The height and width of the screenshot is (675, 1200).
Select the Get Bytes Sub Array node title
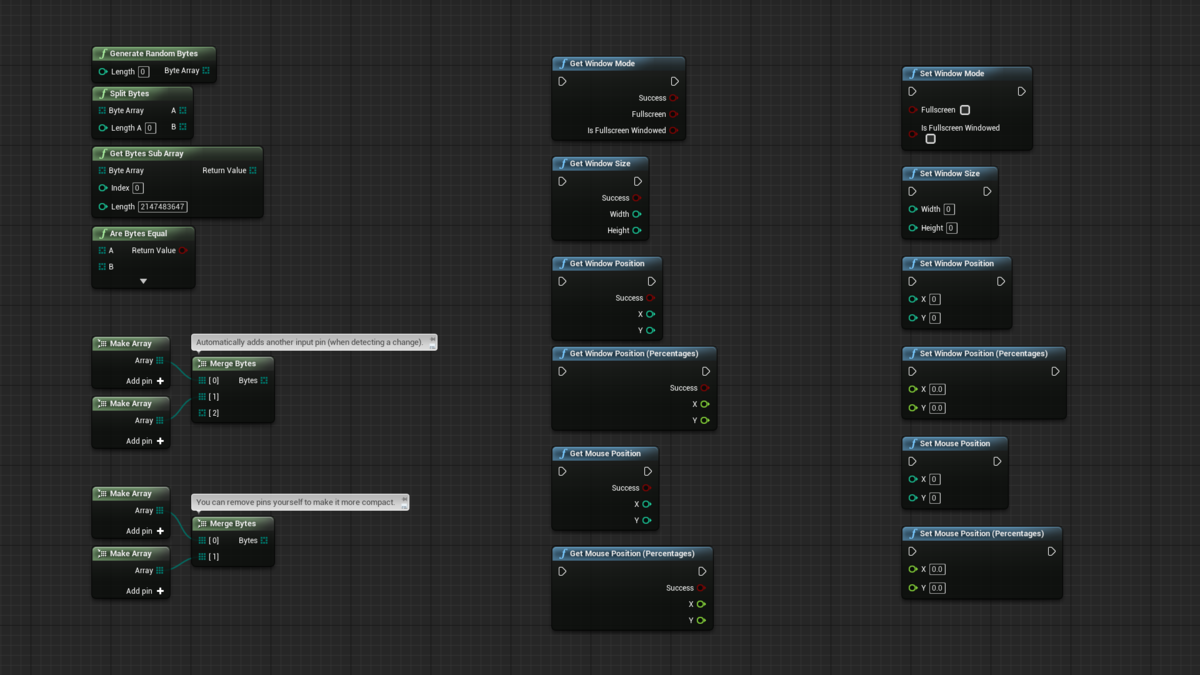[147, 153]
